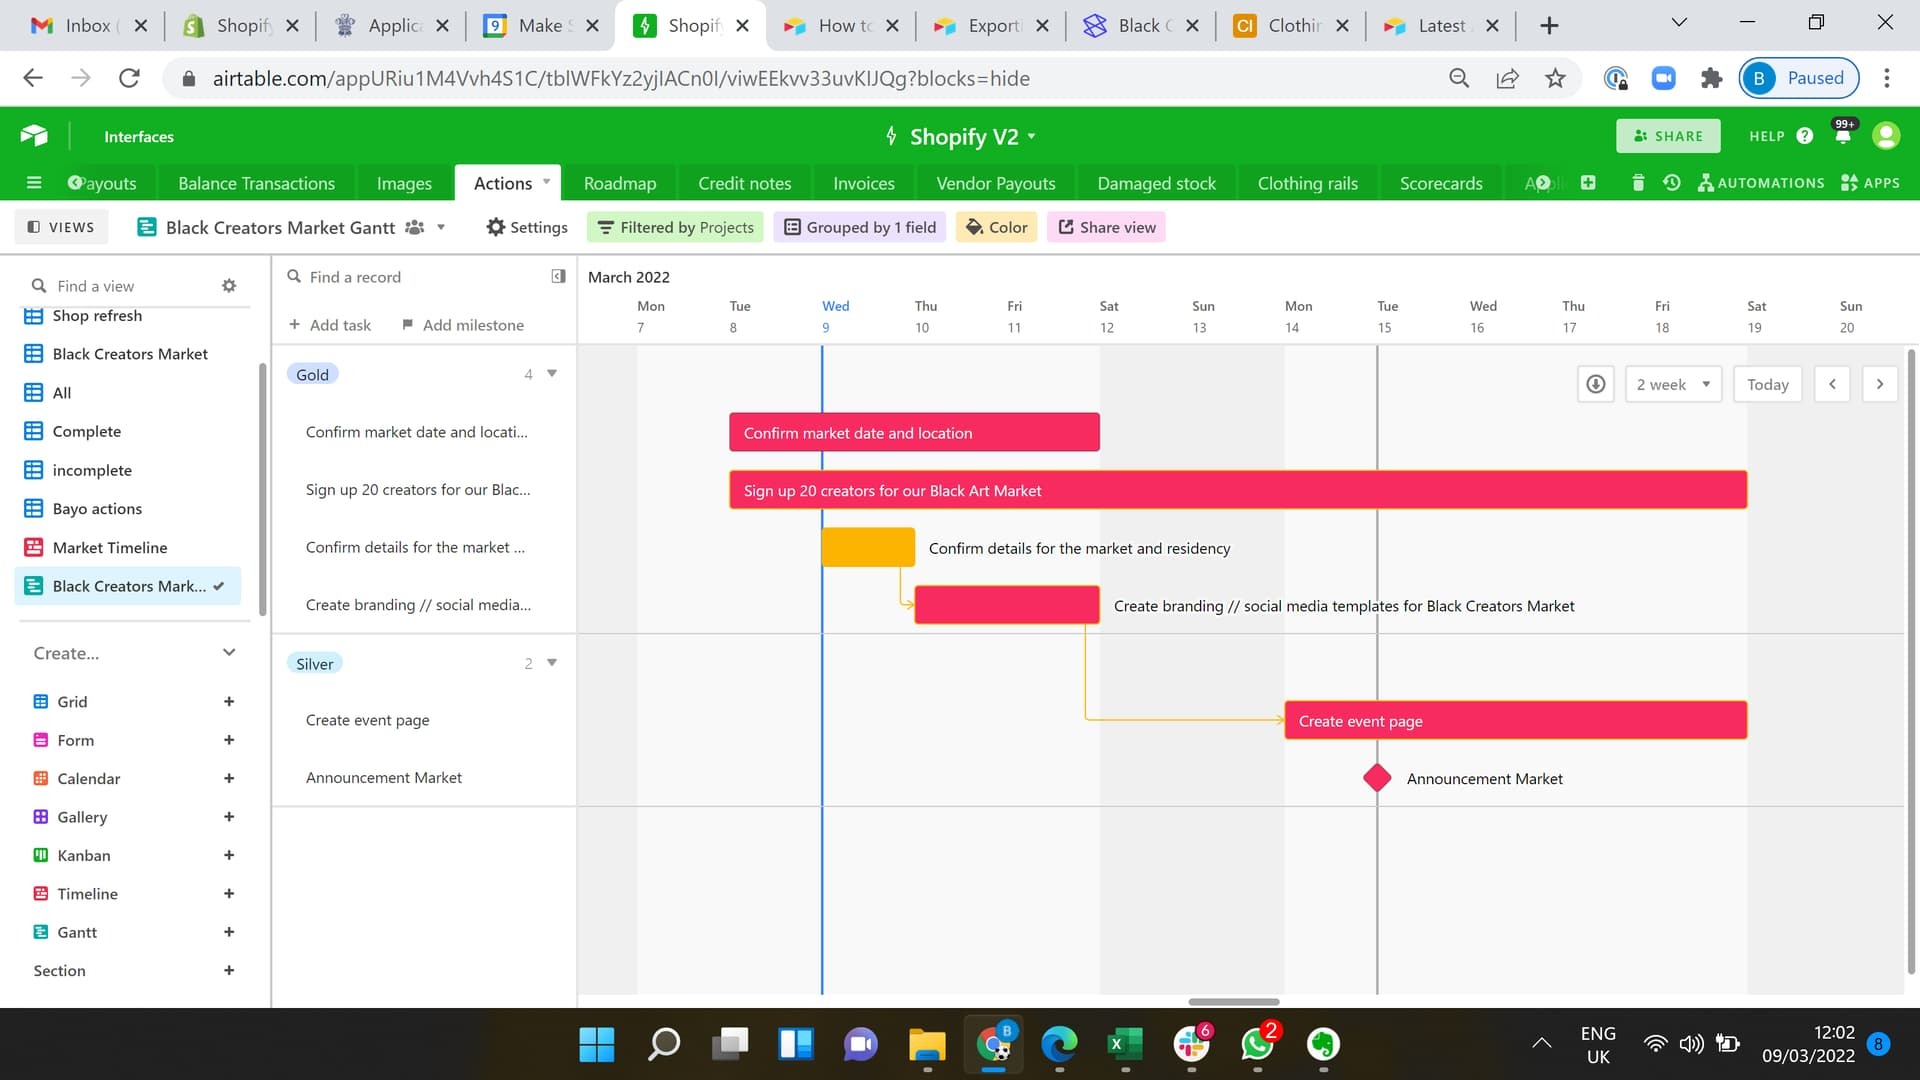Click Find a record search field
The height and width of the screenshot is (1080, 1920).
415,277
